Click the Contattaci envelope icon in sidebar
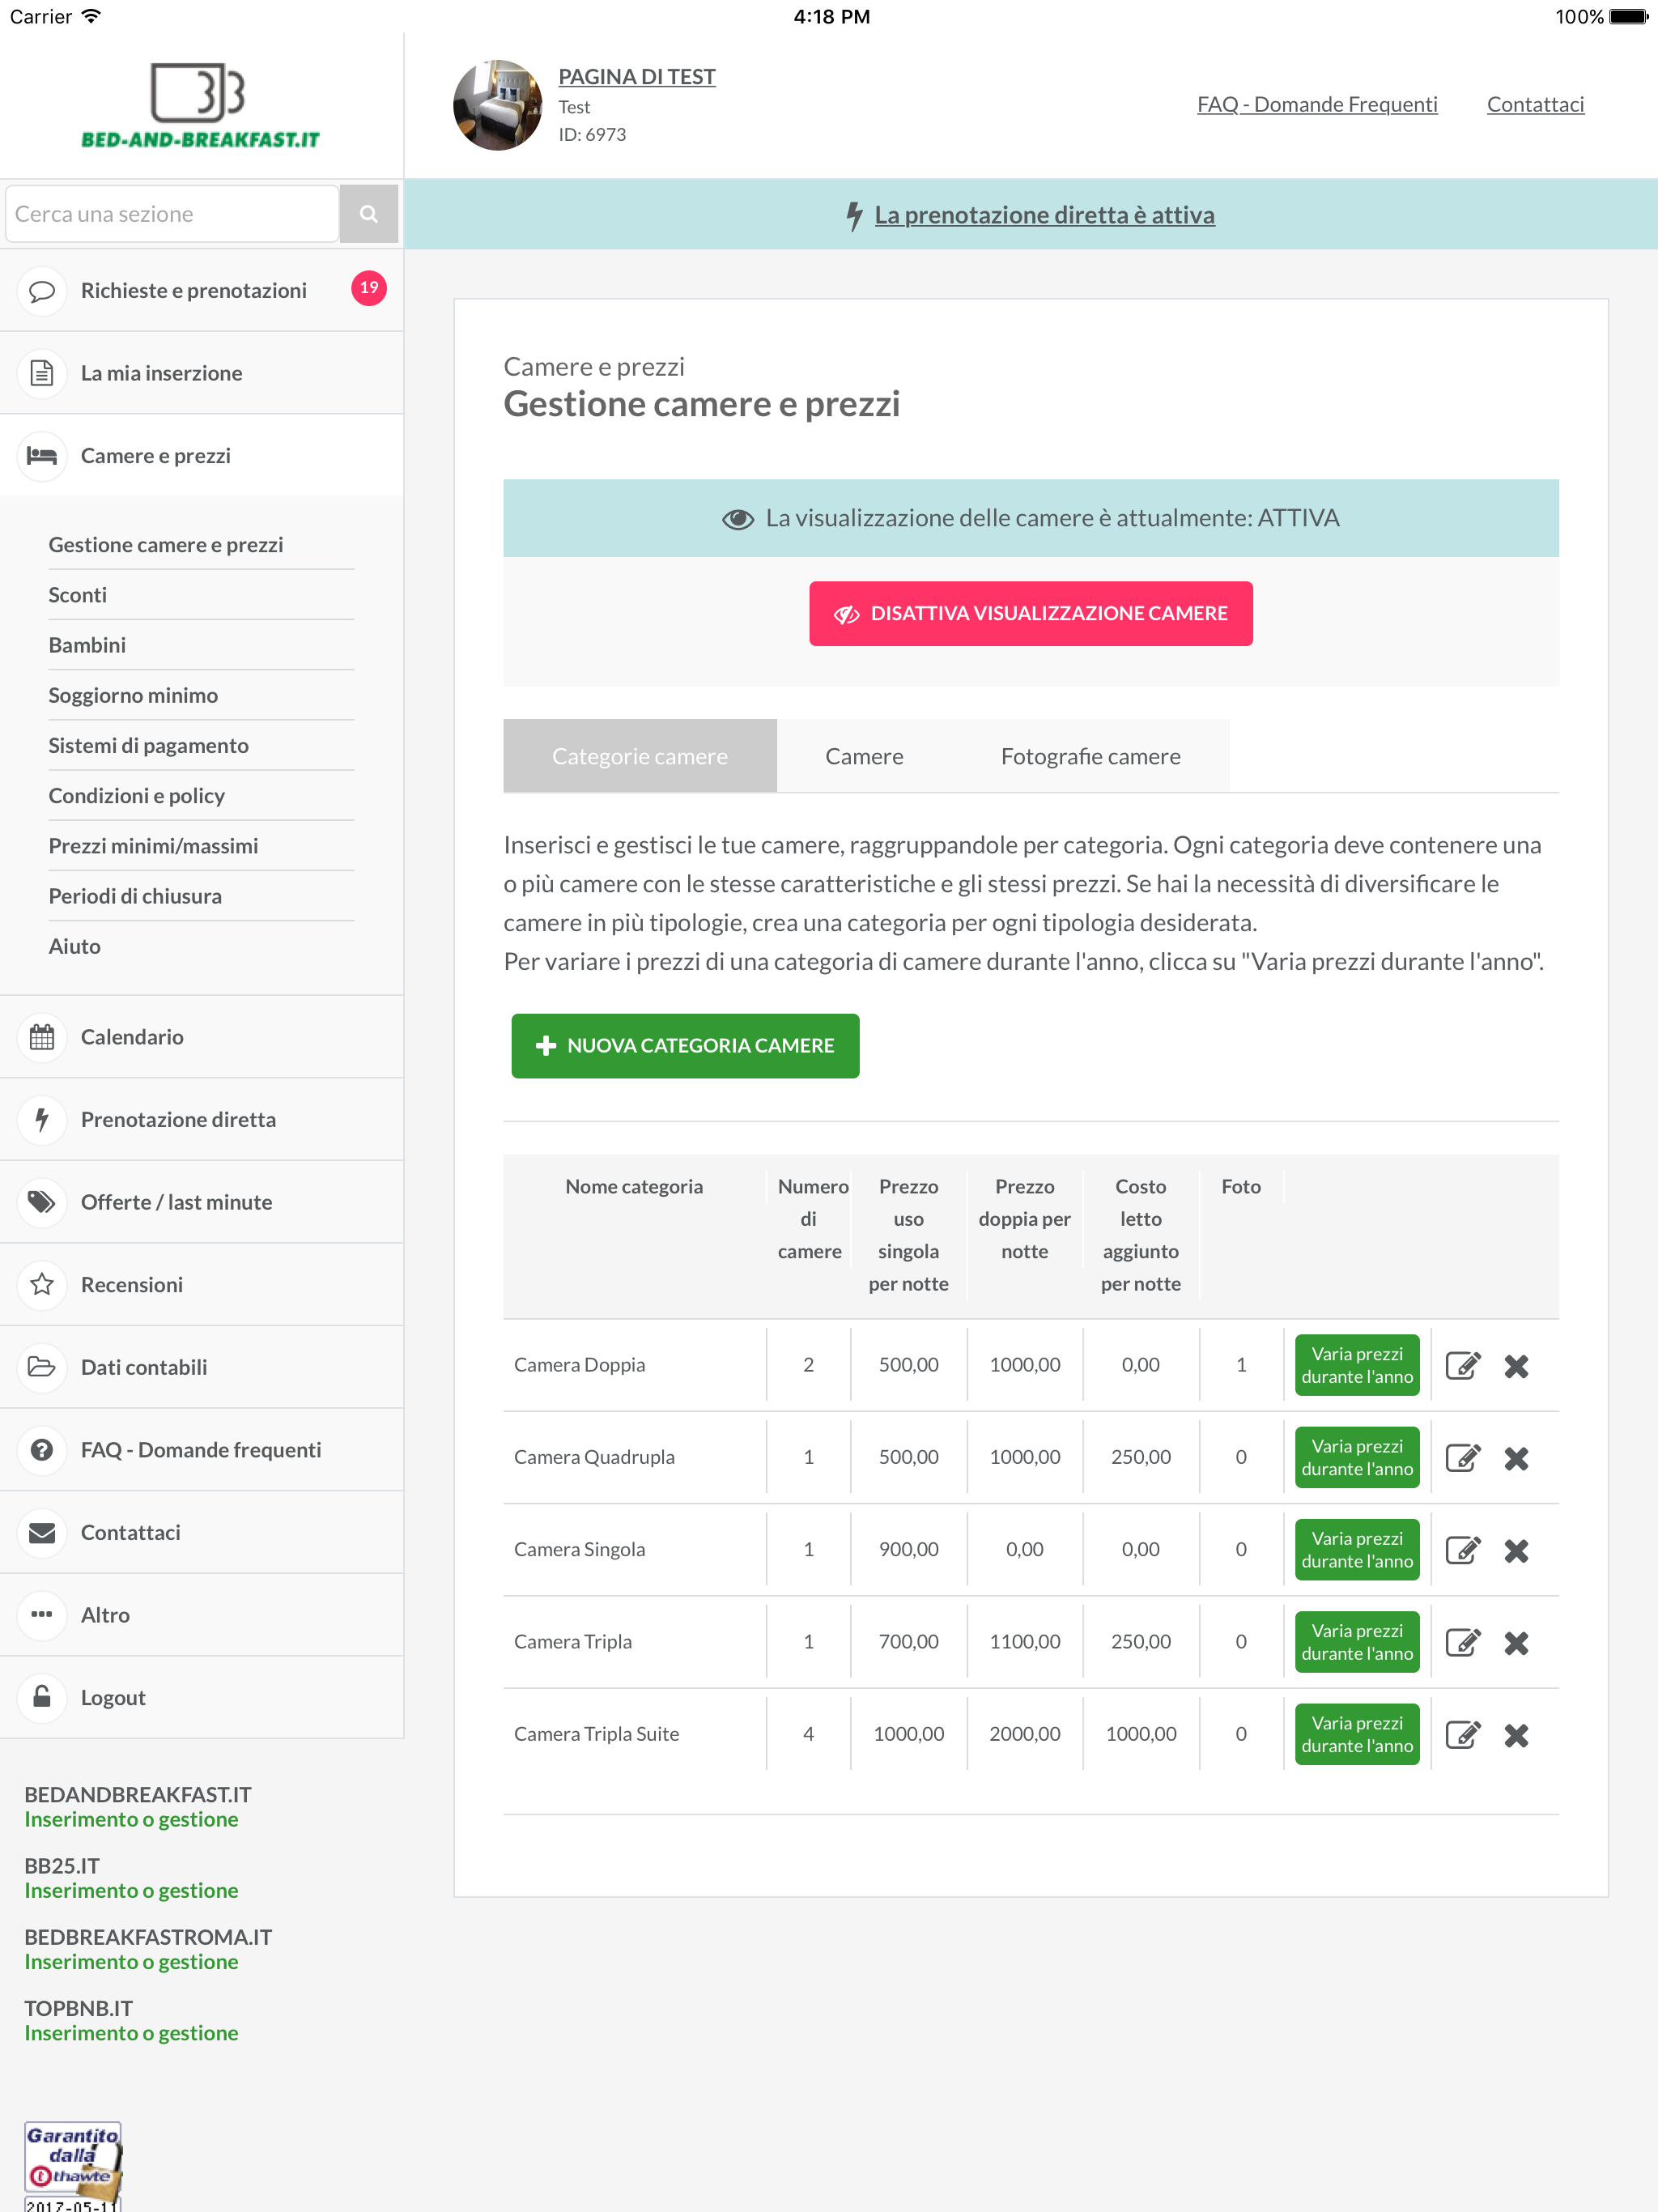Image resolution: width=1658 pixels, height=2212 pixels. [42, 1532]
